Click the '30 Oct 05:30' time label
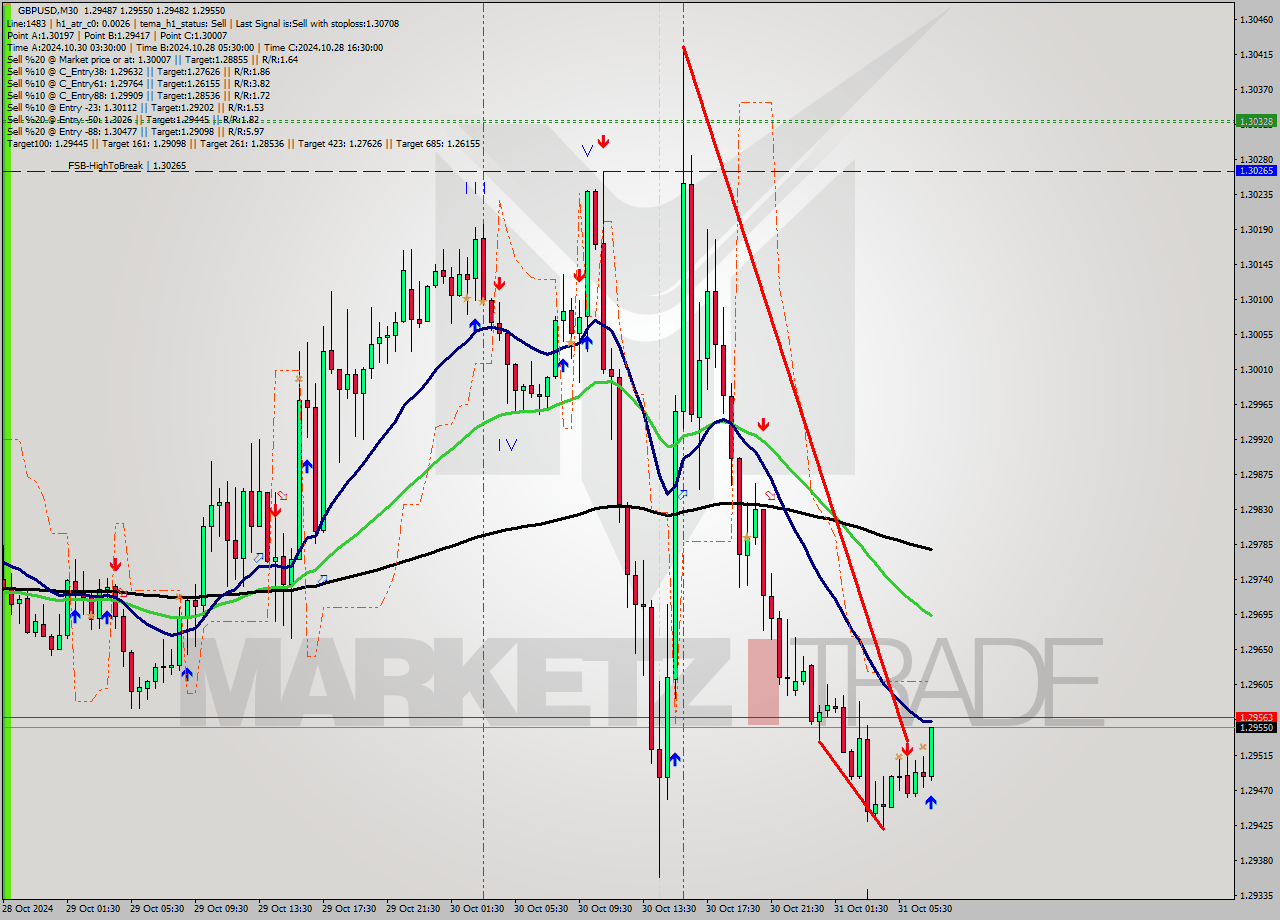The image size is (1280, 920). point(541,909)
